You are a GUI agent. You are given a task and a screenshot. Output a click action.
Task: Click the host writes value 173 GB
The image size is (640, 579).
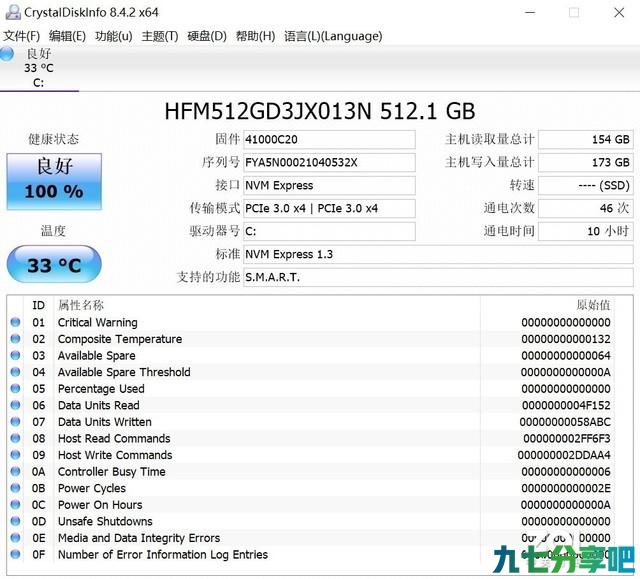click(586, 162)
